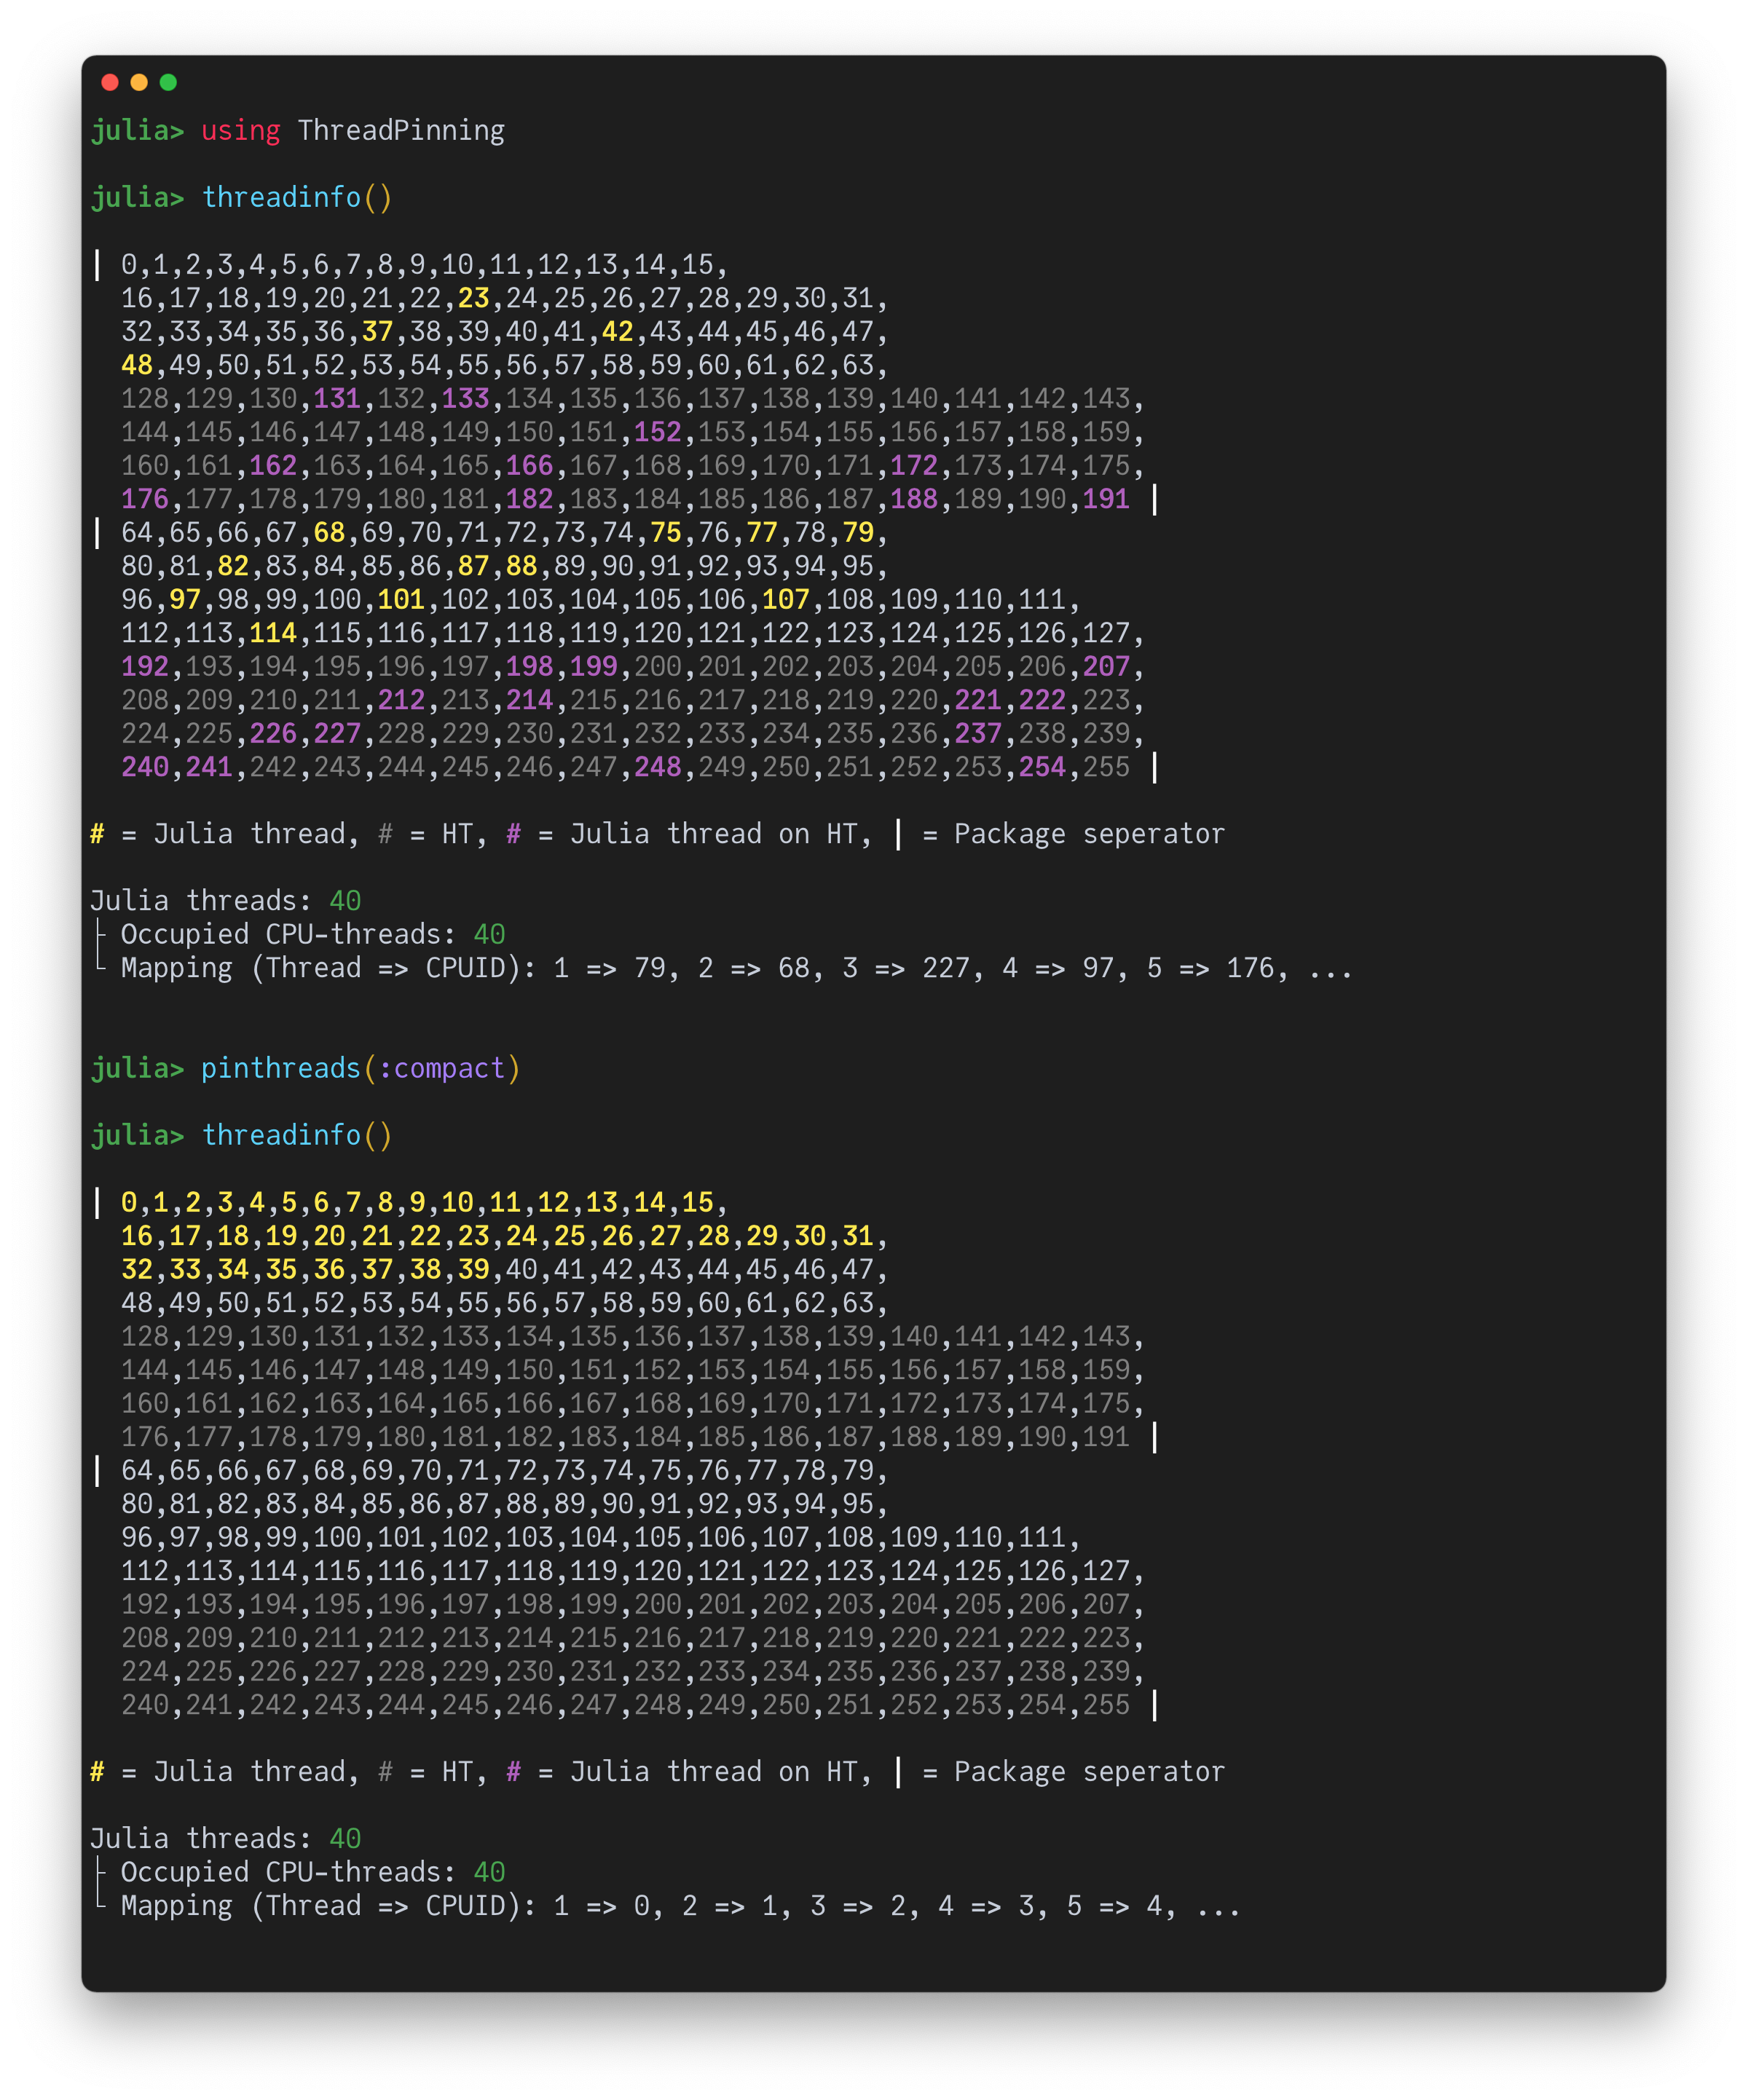Click the yellow minimize window button
1748x2100 pixels.
139,82
